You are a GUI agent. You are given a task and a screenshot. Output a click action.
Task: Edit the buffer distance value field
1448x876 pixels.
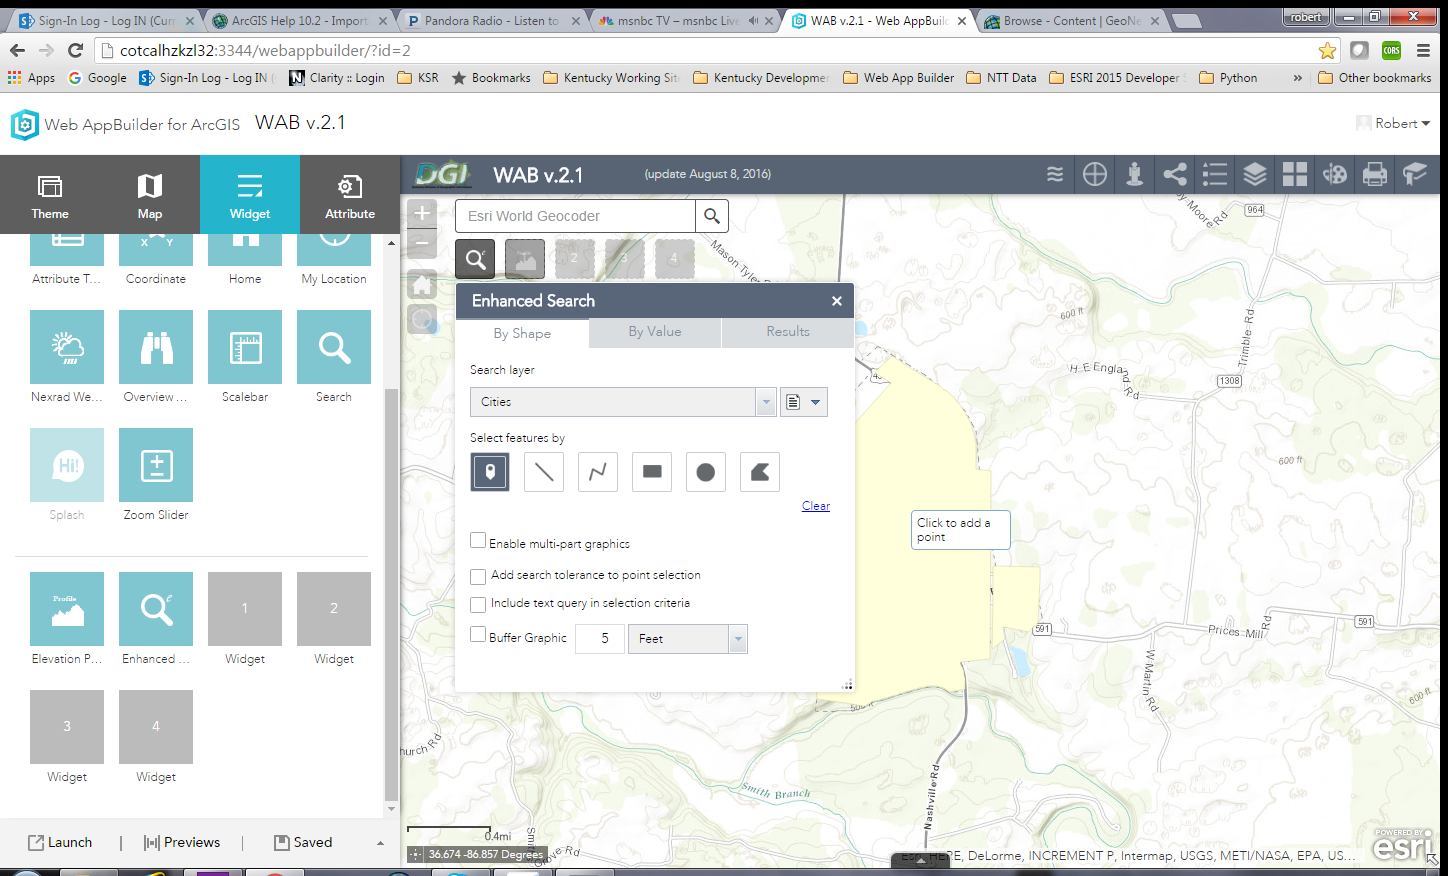pos(600,639)
